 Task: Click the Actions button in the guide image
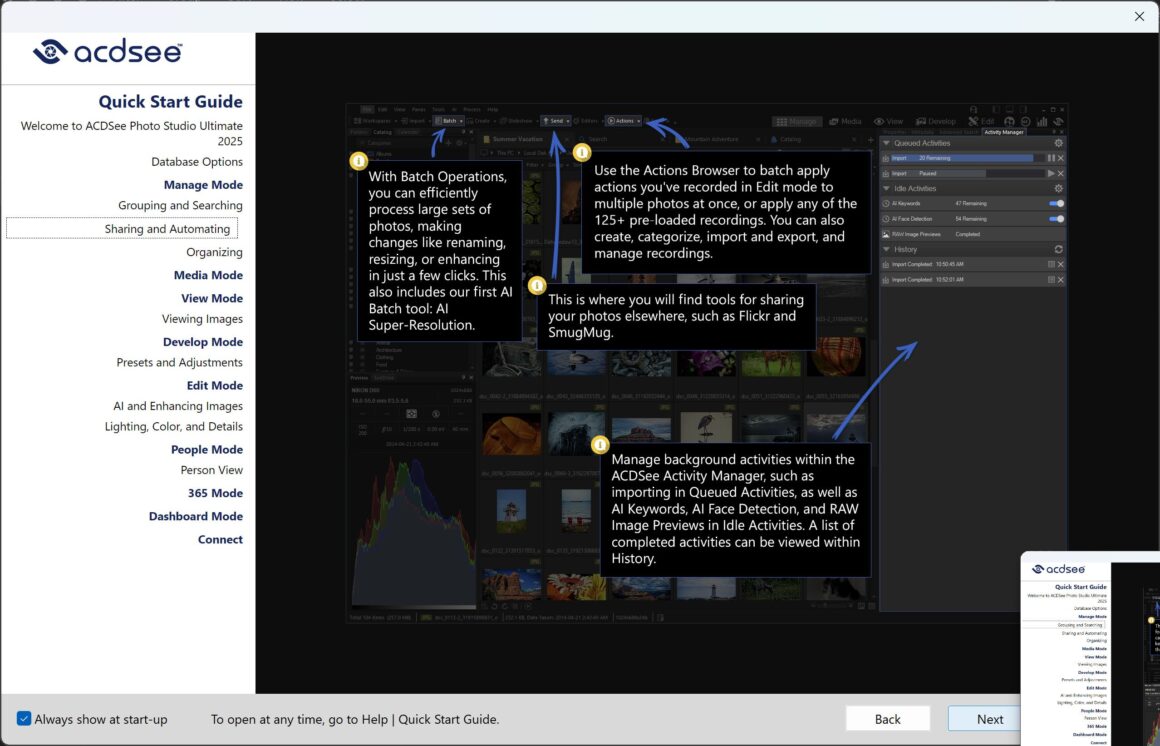pos(624,121)
